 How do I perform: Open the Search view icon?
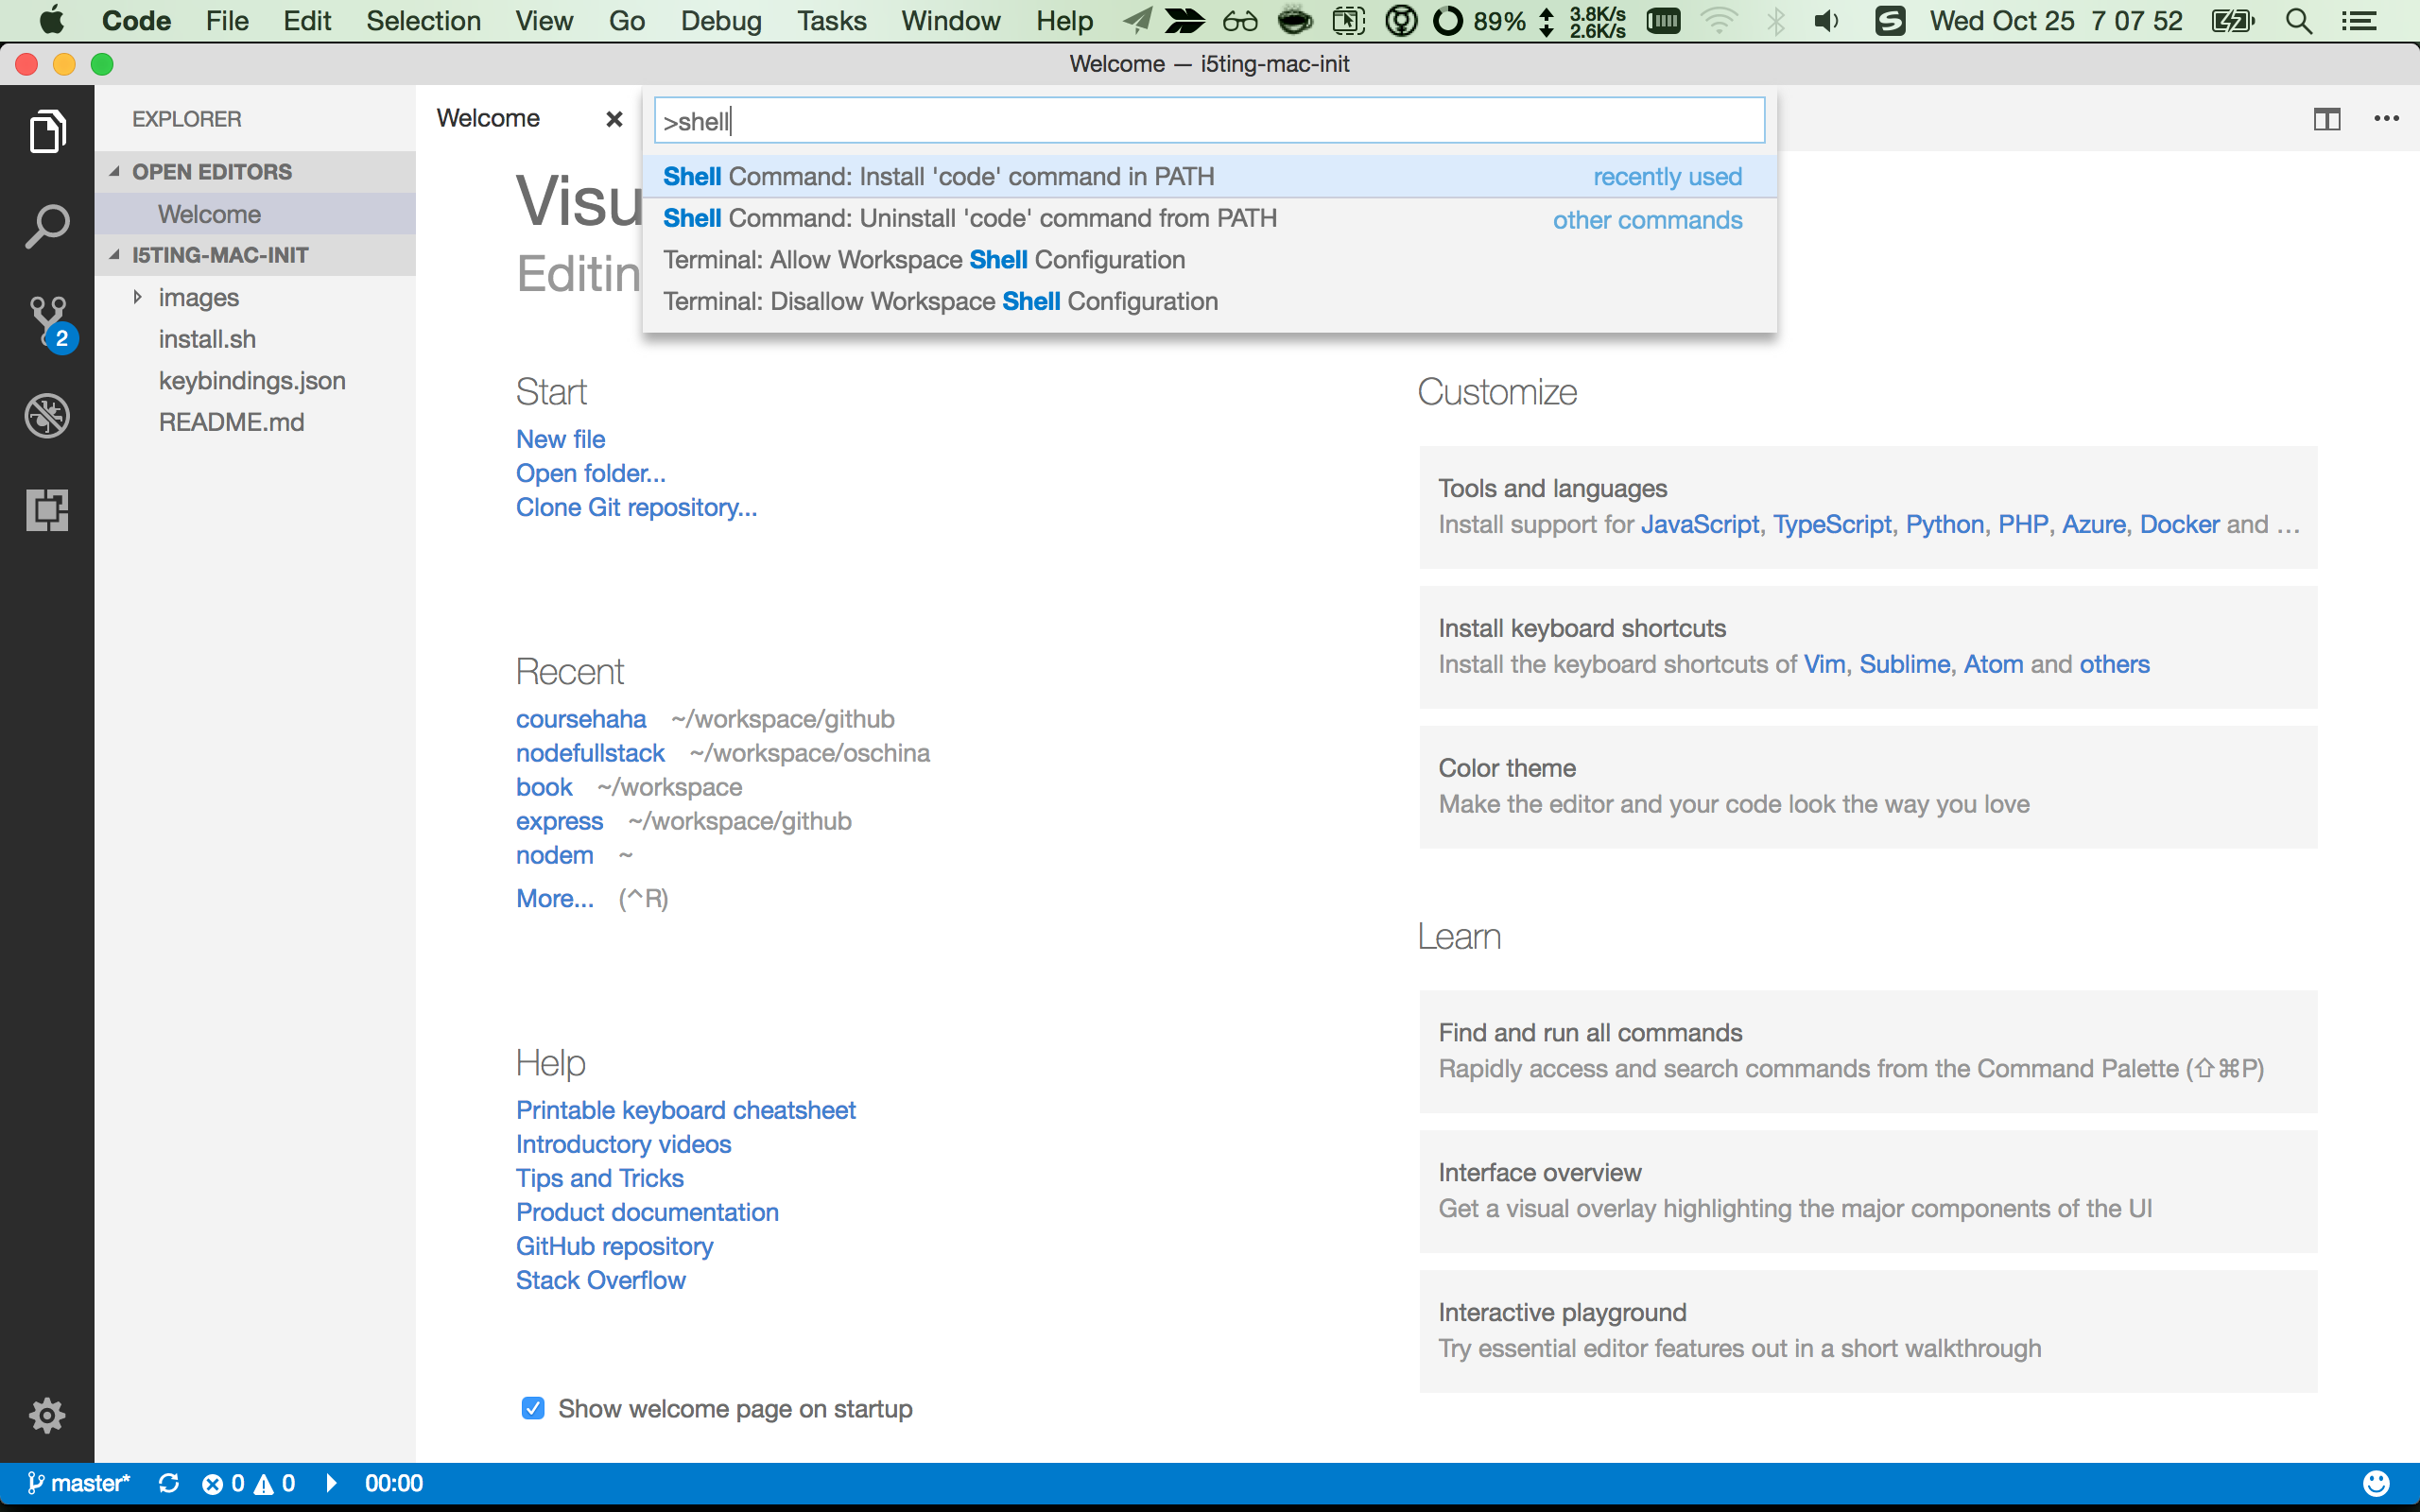pos(47,227)
